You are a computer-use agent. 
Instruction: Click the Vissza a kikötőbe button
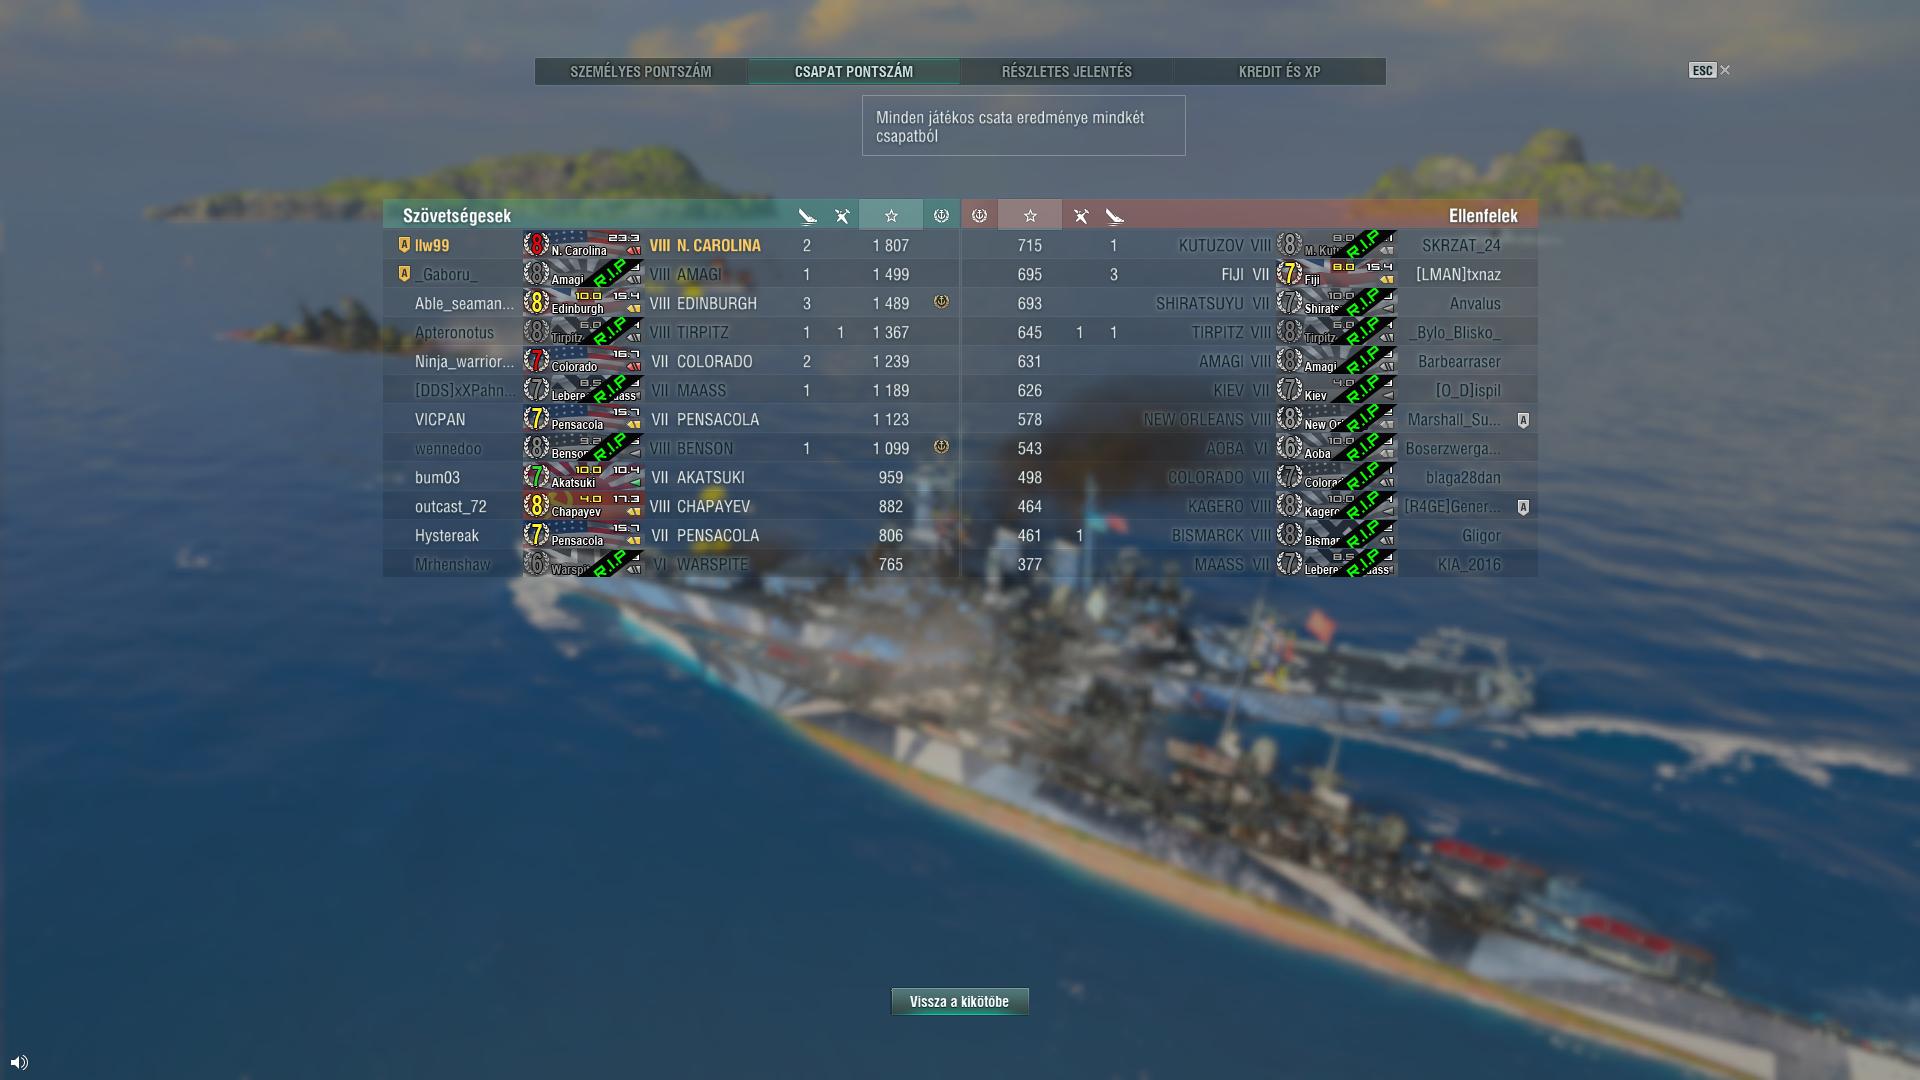pos(960,1001)
